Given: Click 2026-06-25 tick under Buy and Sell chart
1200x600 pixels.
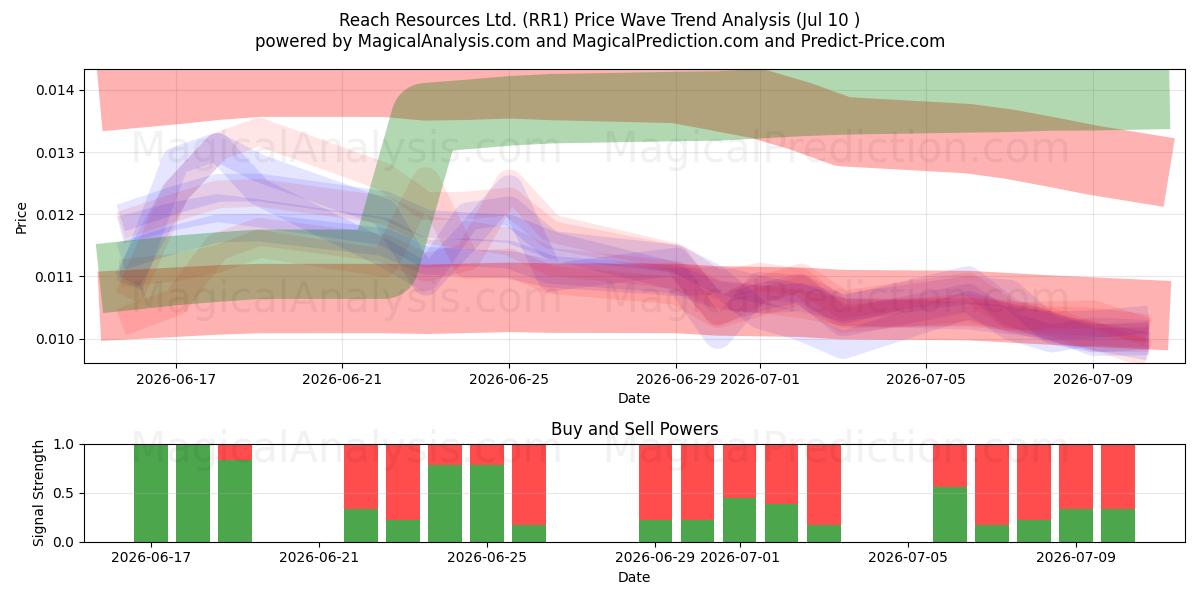Looking at the screenshot, I should [487, 558].
